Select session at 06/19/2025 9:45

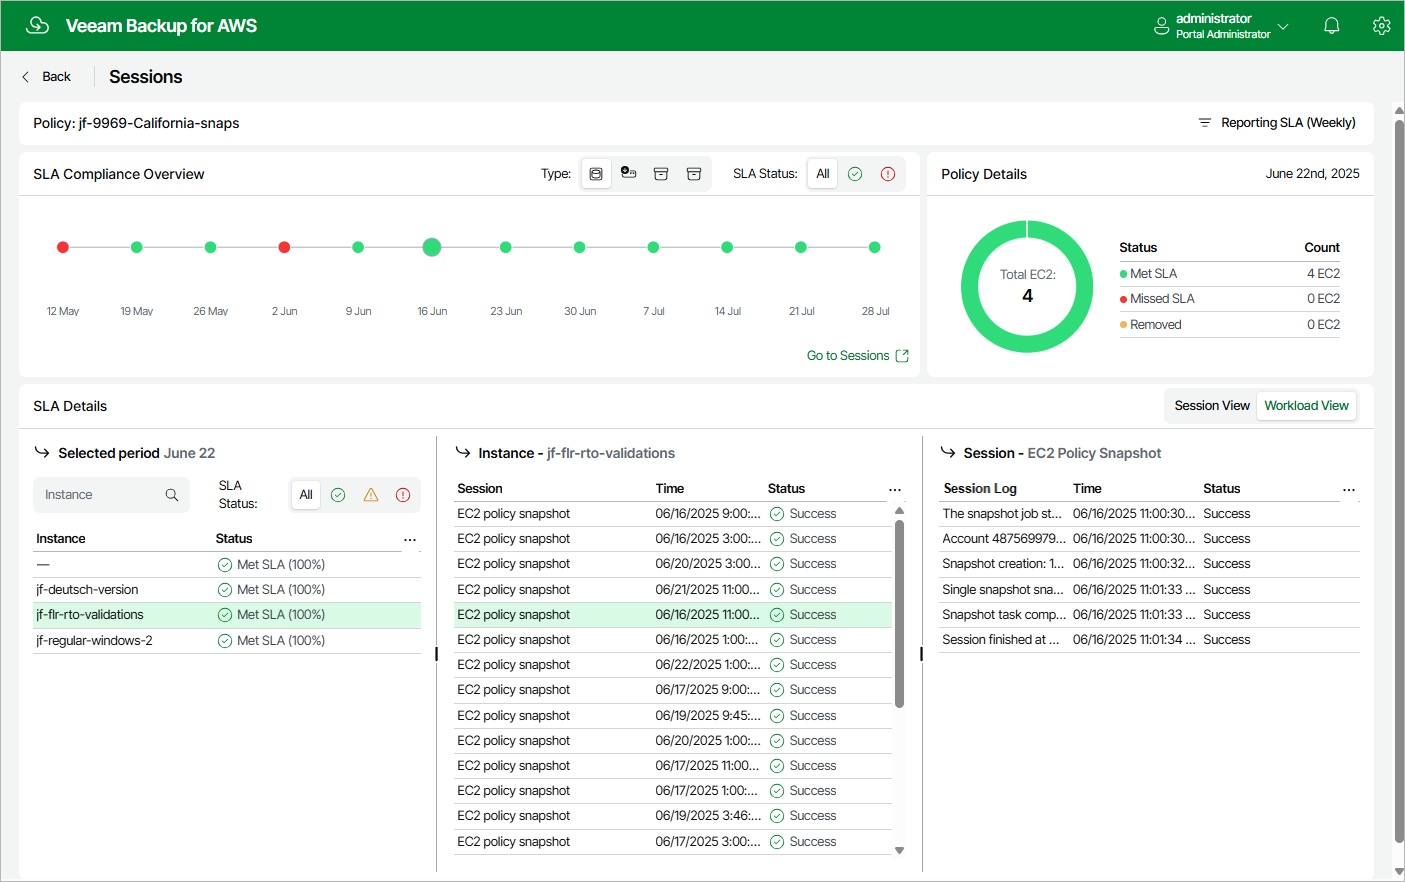673,716
